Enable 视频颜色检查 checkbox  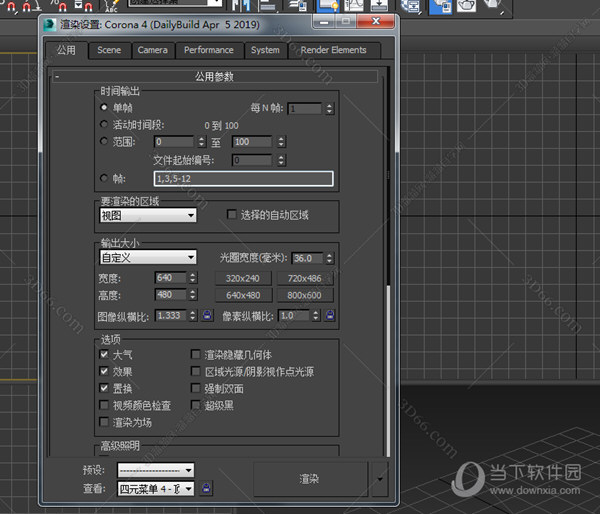104,405
